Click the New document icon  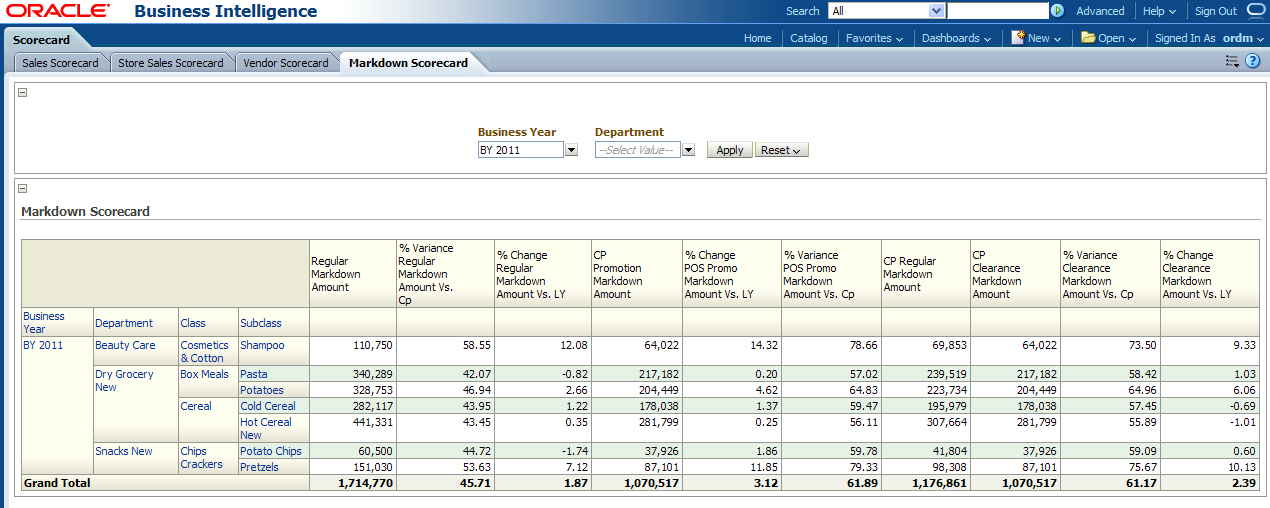1017,38
